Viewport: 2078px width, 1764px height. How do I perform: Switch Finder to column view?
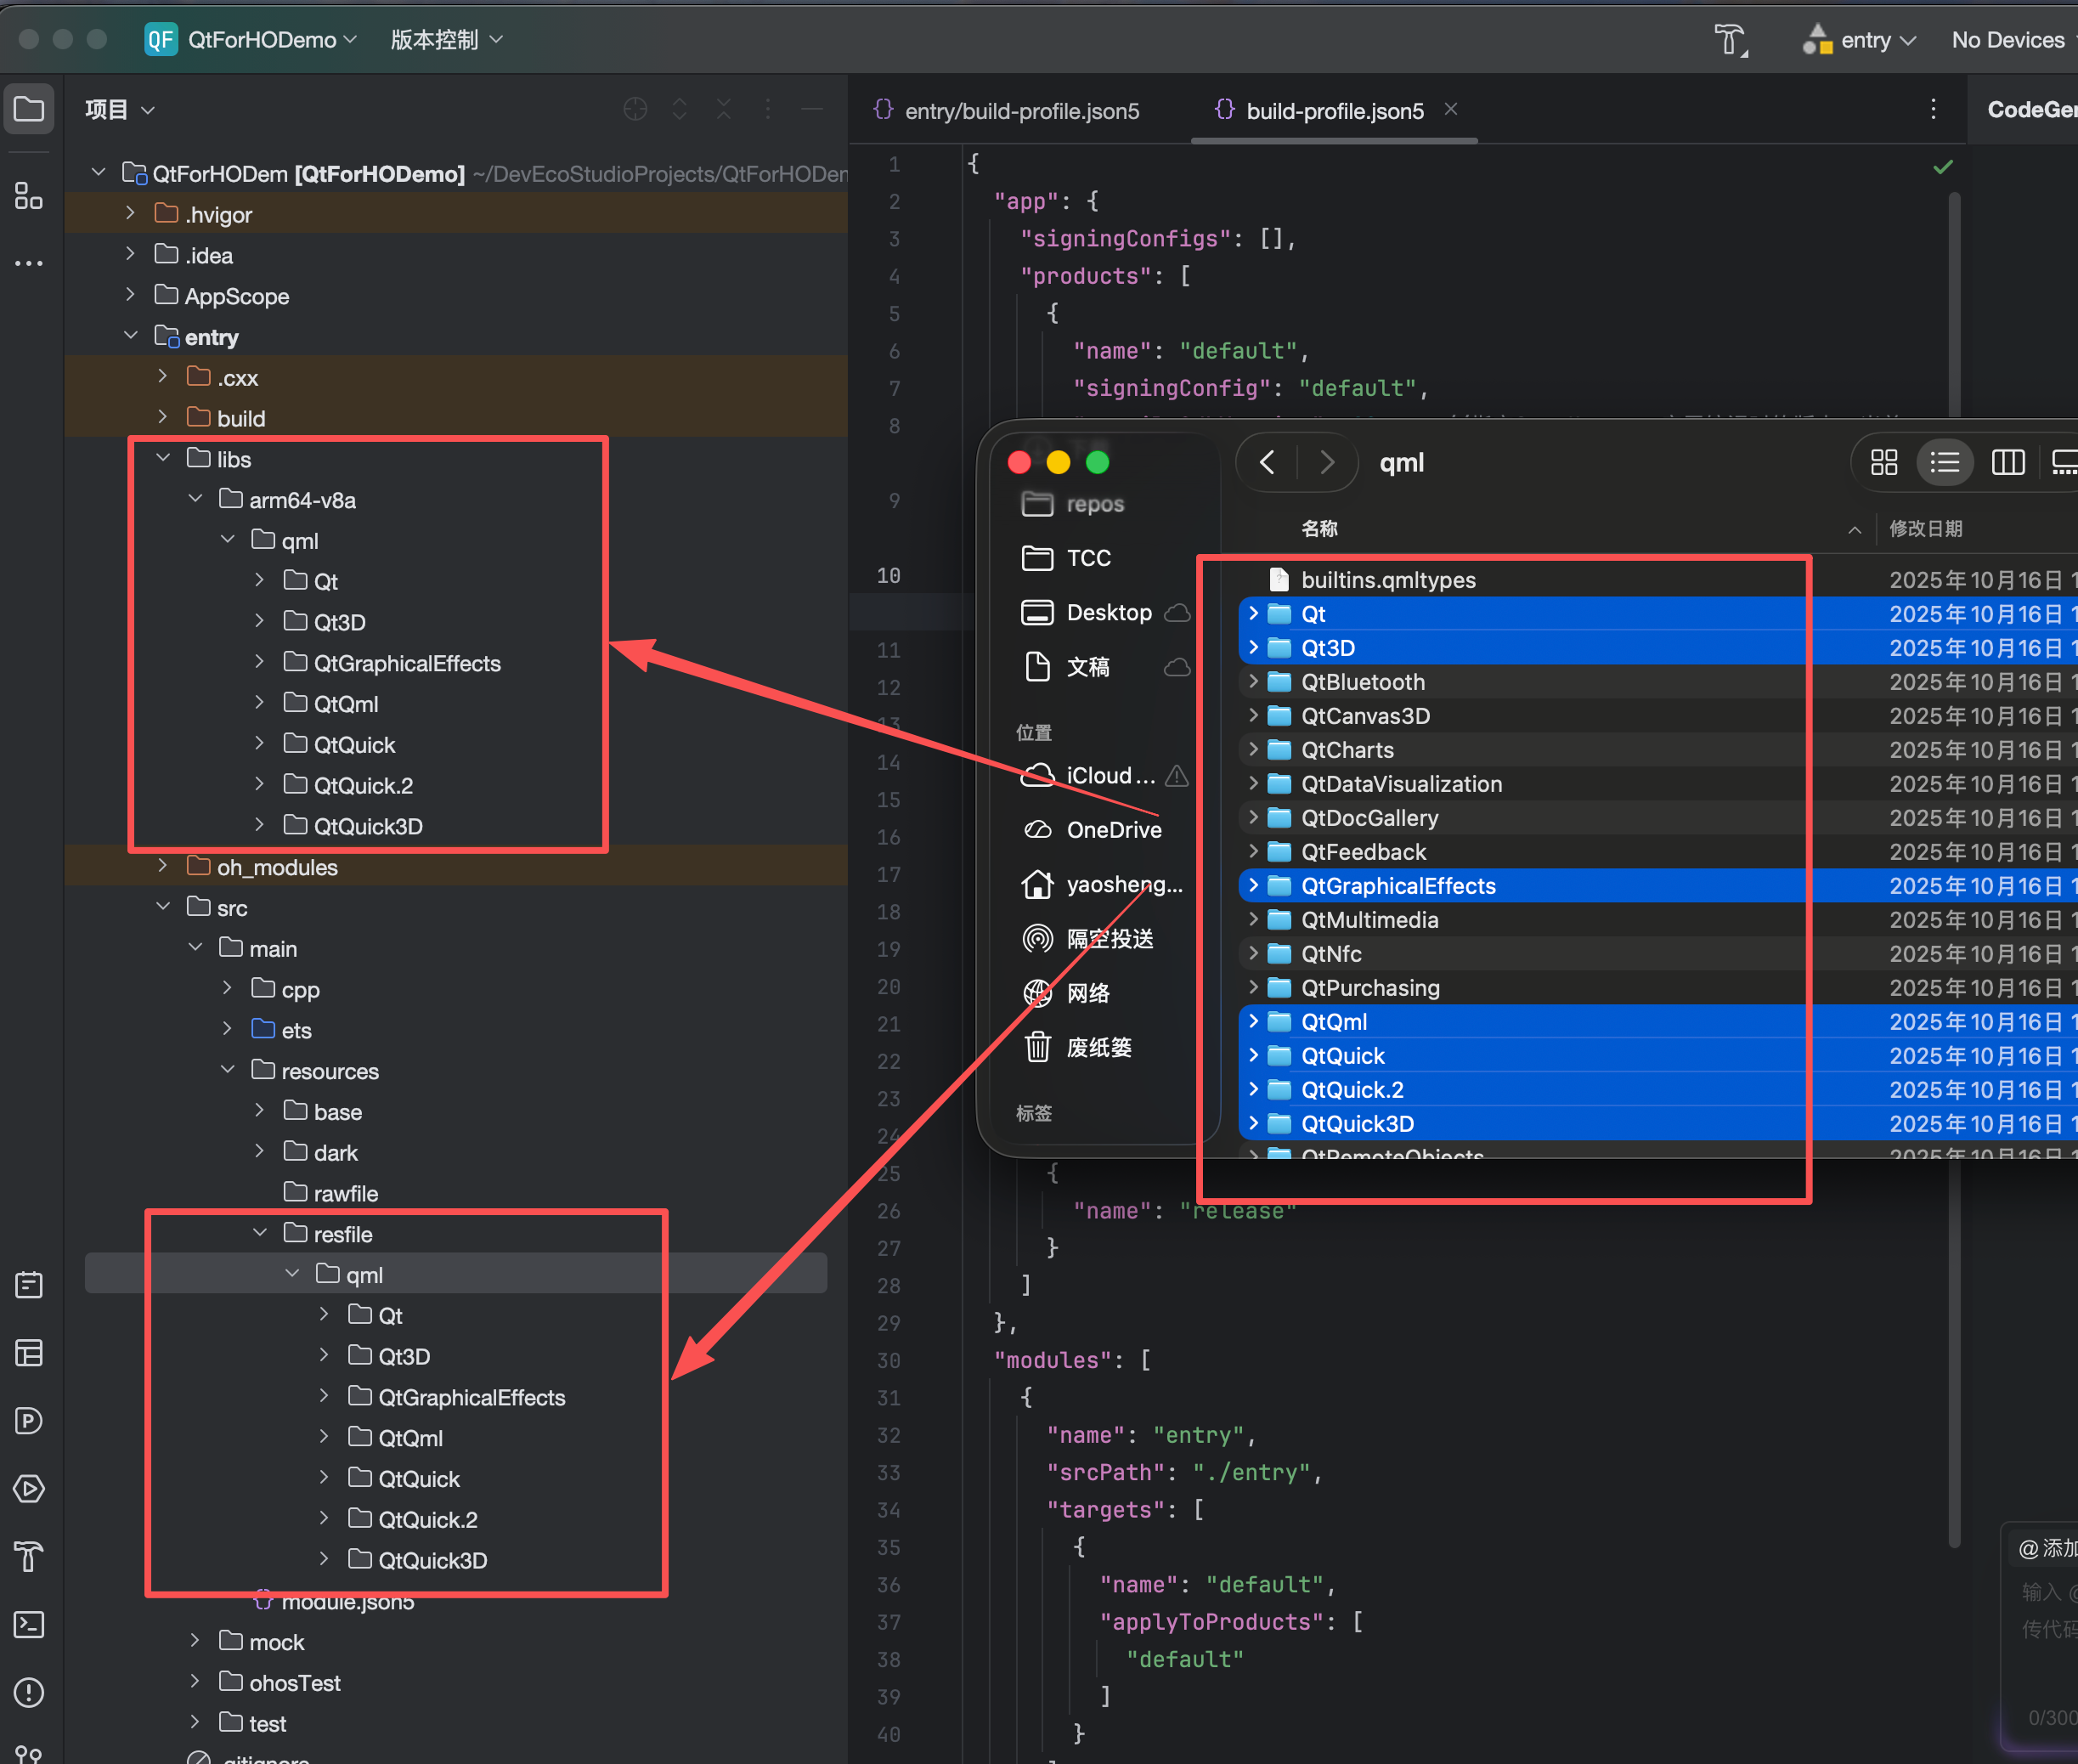(x=2007, y=462)
